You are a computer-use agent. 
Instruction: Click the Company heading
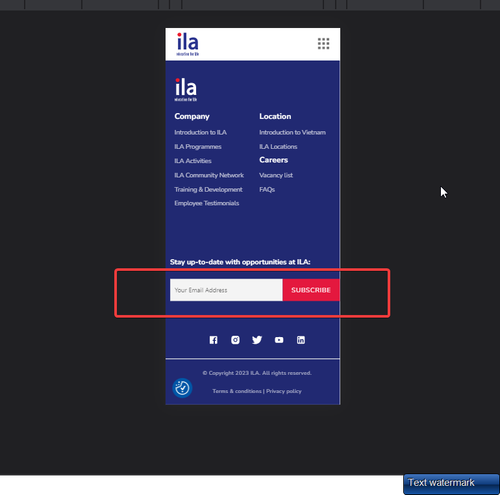pyautogui.click(x=192, y=116)
